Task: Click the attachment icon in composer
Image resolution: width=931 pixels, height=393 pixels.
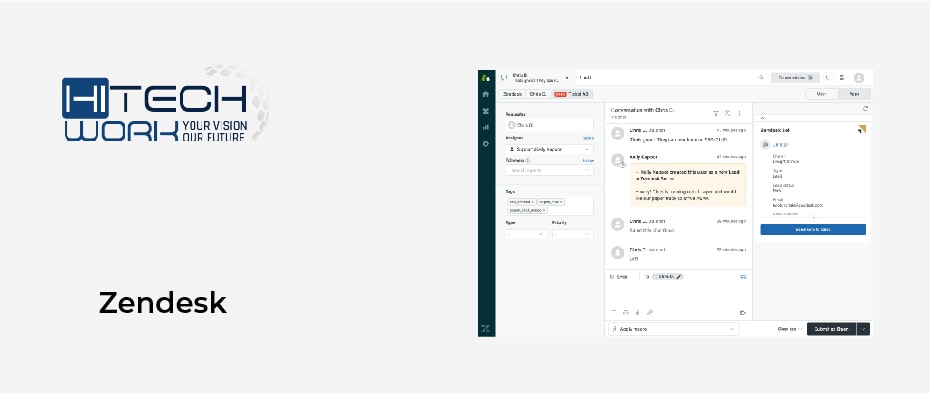Action: (x=638, y=312)
